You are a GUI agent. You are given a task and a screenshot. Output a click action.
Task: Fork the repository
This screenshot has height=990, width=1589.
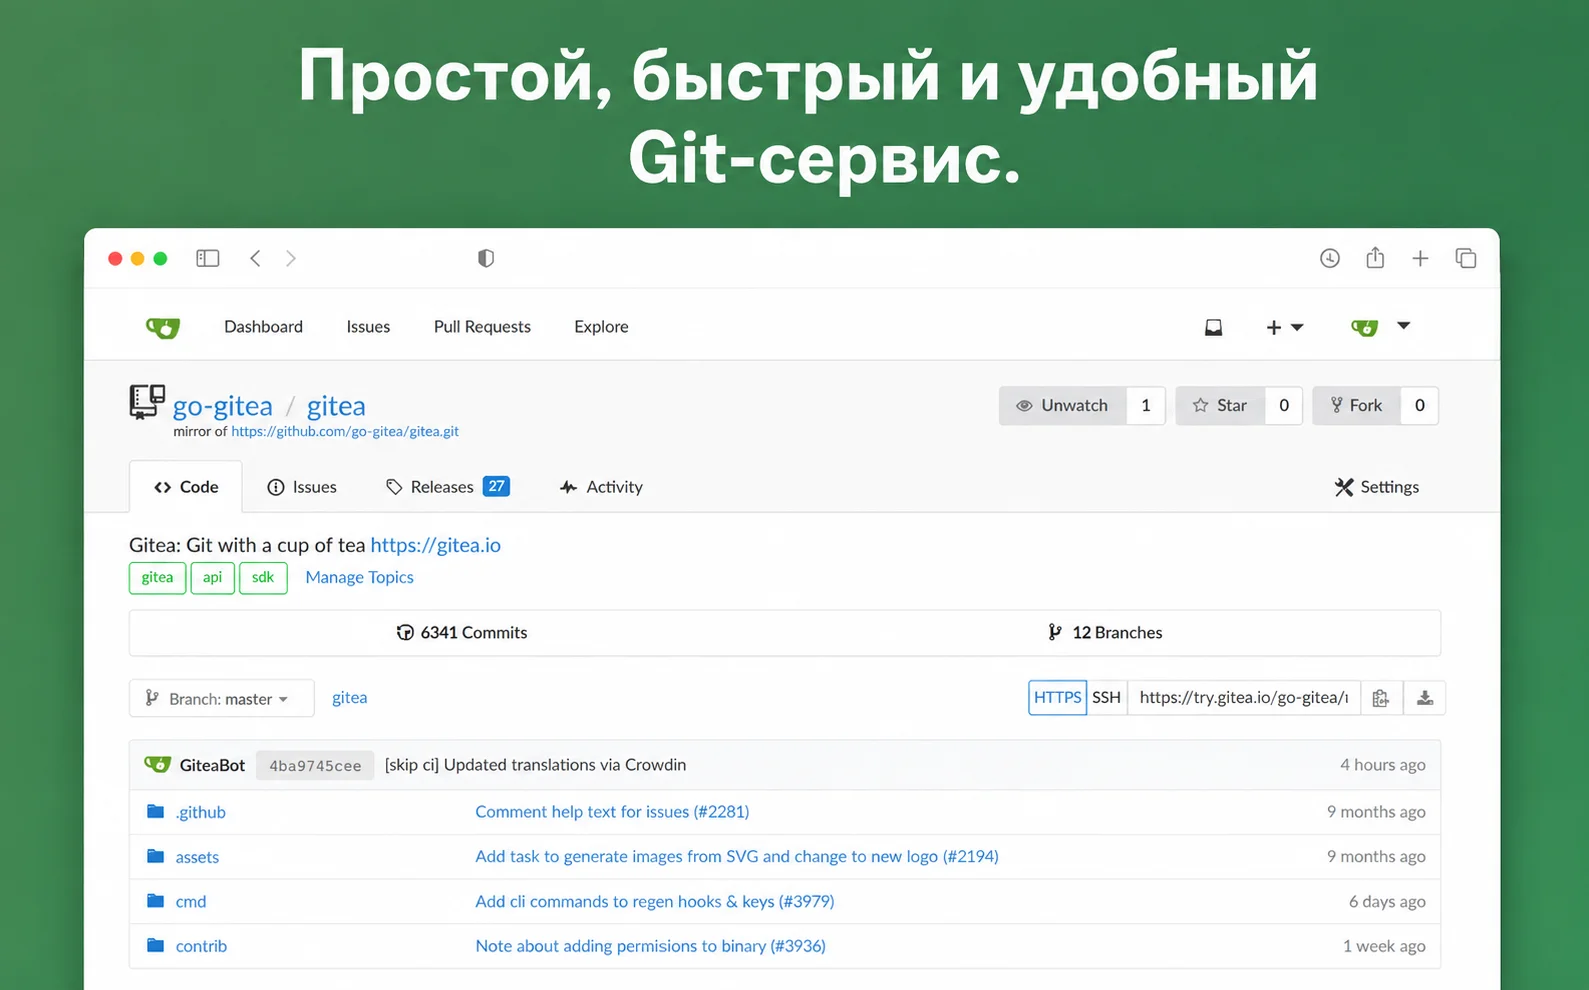1356,406
